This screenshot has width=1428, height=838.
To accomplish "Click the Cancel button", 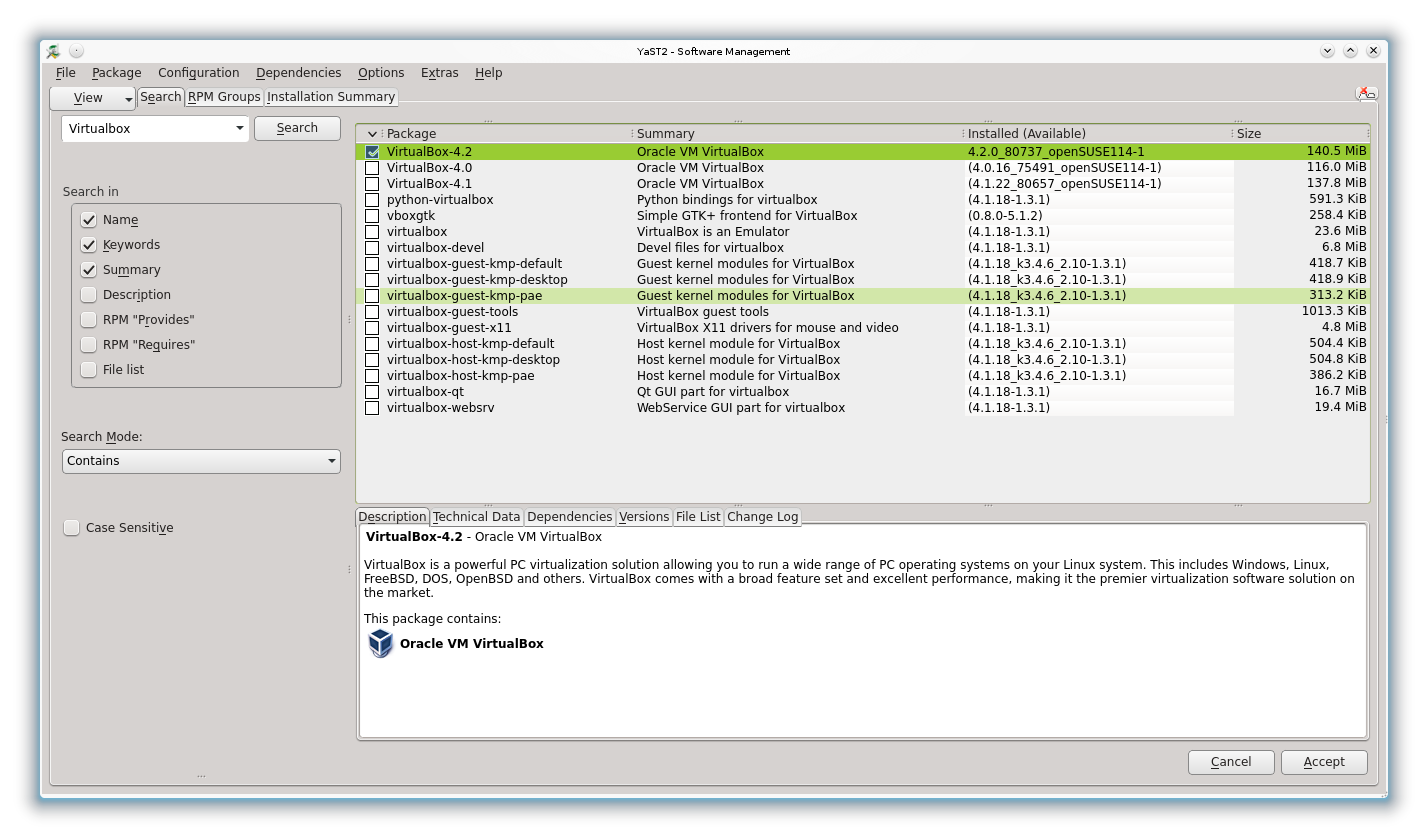I will [1231, 762].
